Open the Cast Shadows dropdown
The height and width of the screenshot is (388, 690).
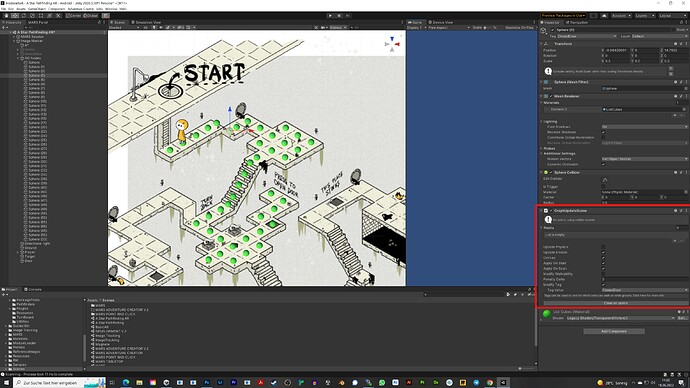coord(644,127)
